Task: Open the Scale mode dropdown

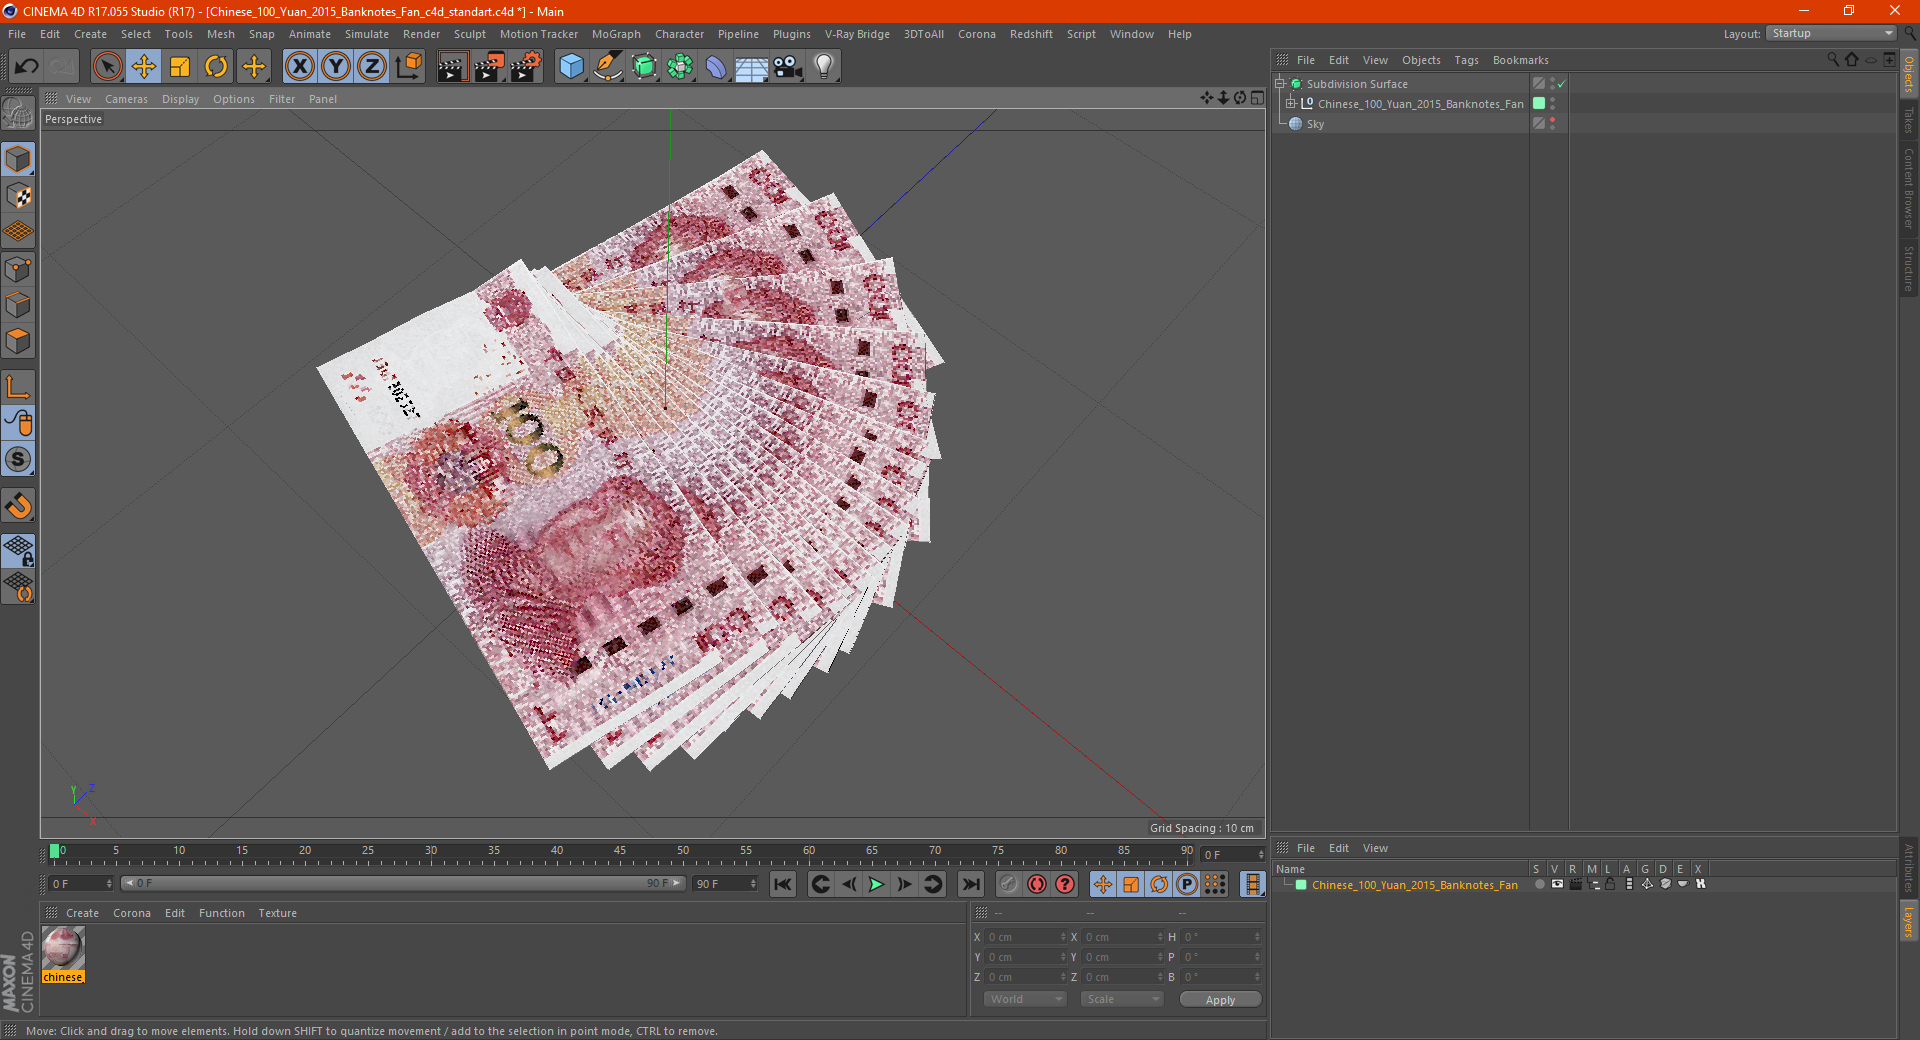Action: coord(1122,999)
